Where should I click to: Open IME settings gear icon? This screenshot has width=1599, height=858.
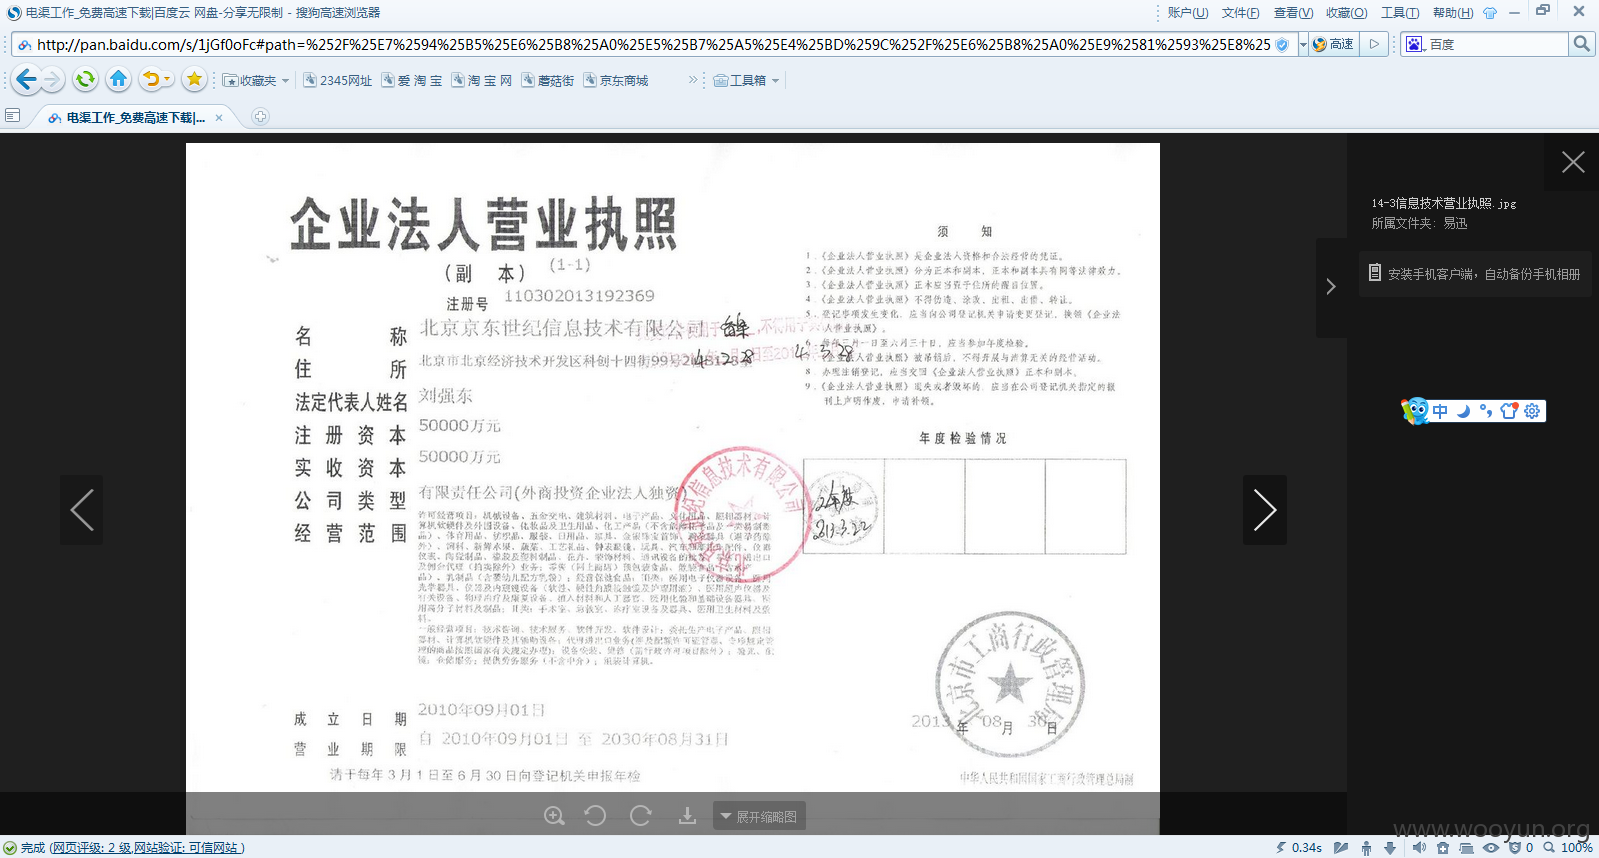[x=1532, y=411]
